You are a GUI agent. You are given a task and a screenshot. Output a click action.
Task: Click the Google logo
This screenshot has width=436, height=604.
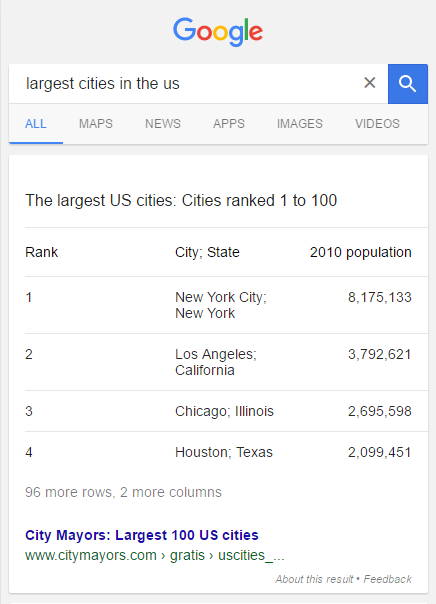[218, 32]
